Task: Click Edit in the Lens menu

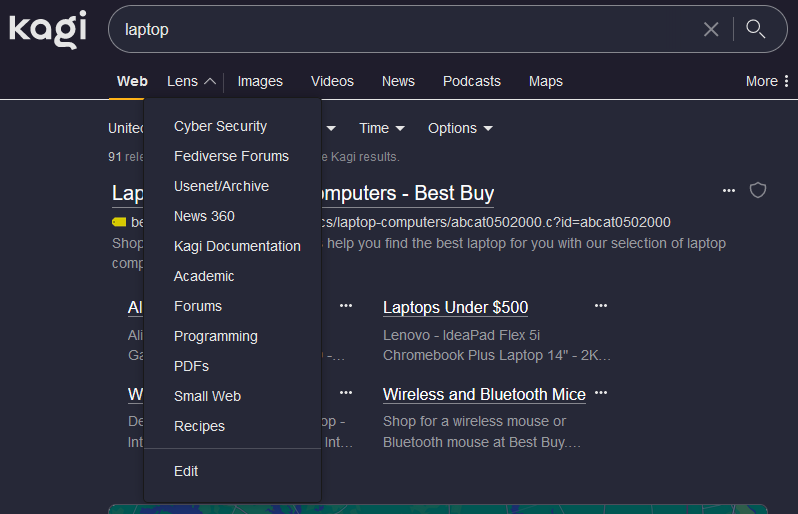Action: coord(186,471)
